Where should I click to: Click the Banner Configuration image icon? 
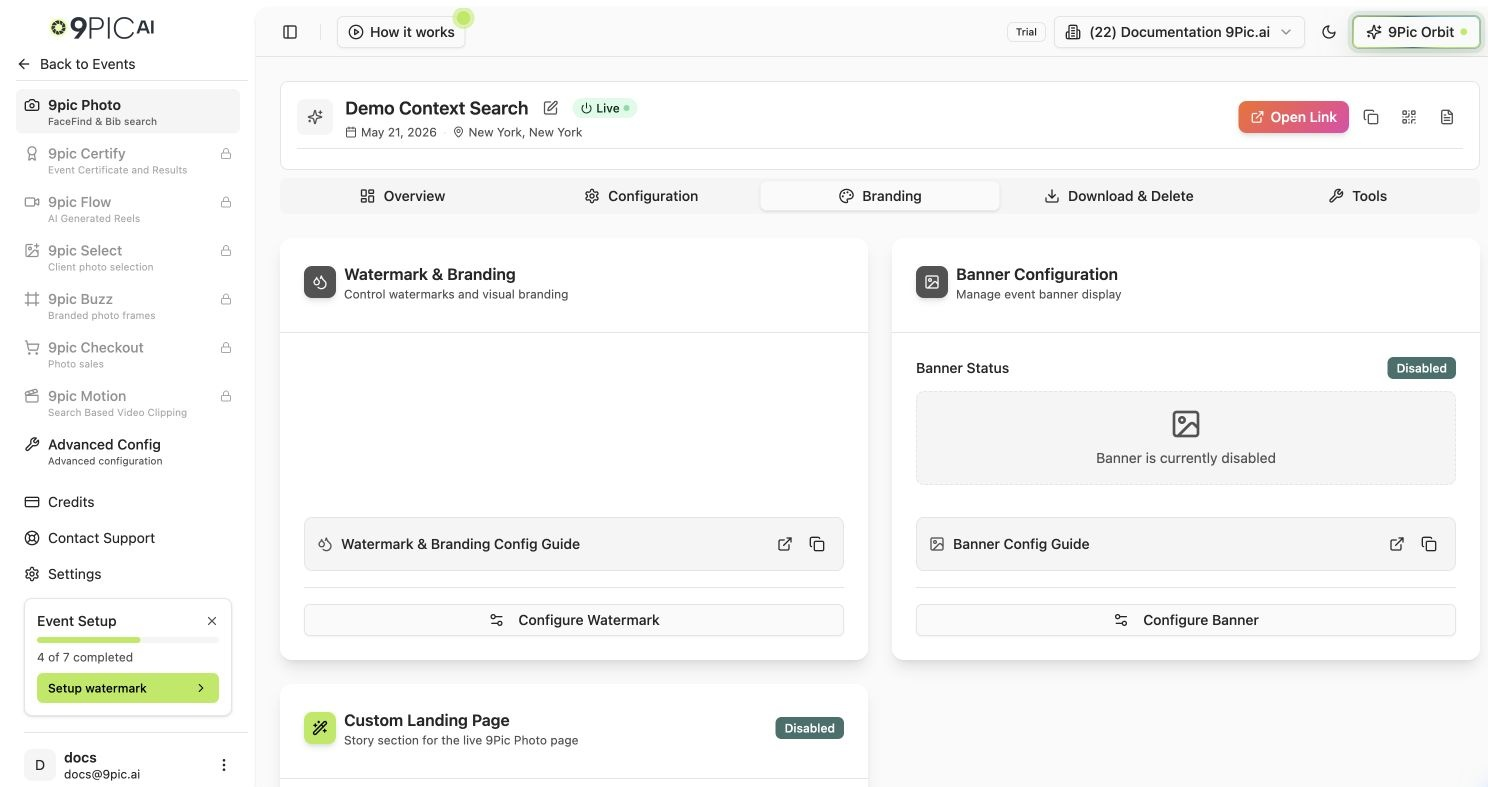[x=932, y=282]
